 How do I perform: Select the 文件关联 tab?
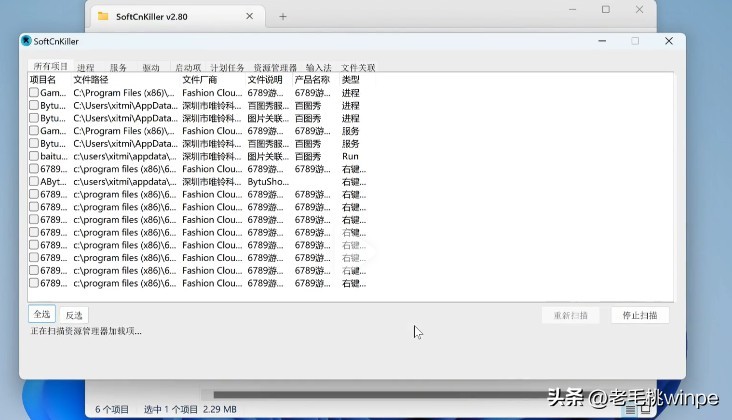[x=358, y=68]
